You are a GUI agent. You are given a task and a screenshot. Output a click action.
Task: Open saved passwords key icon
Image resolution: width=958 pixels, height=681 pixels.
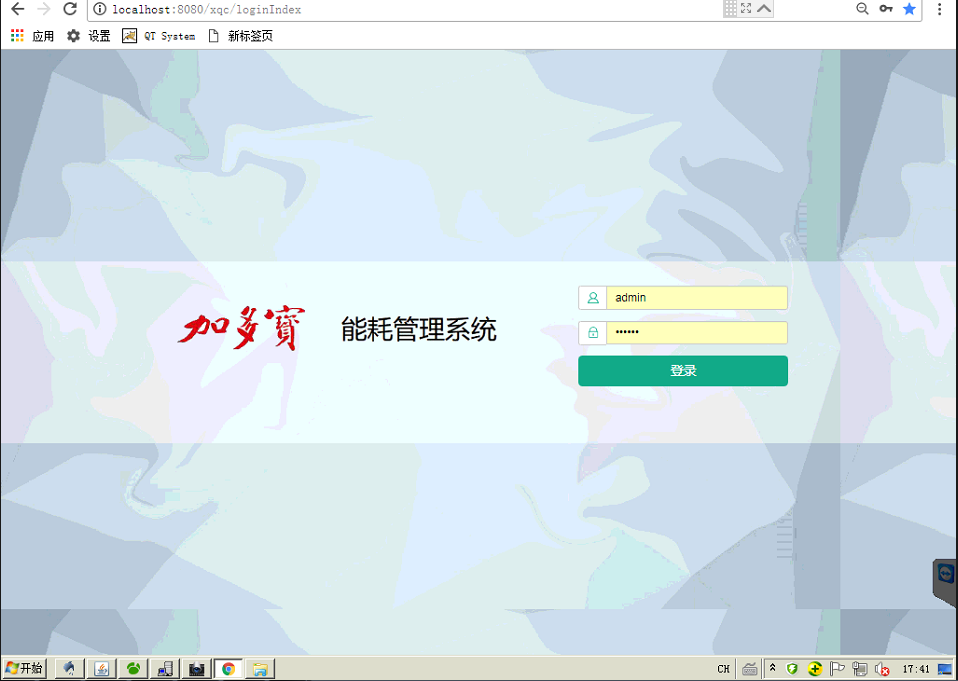click(x=886, y=9)
